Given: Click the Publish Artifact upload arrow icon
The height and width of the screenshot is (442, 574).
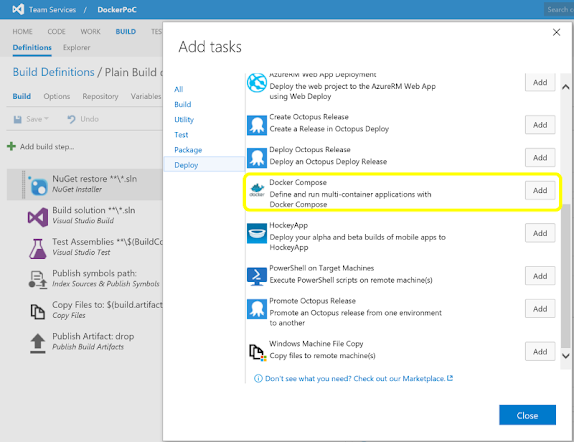Looking at the screenshot, I should coord(38,343).
